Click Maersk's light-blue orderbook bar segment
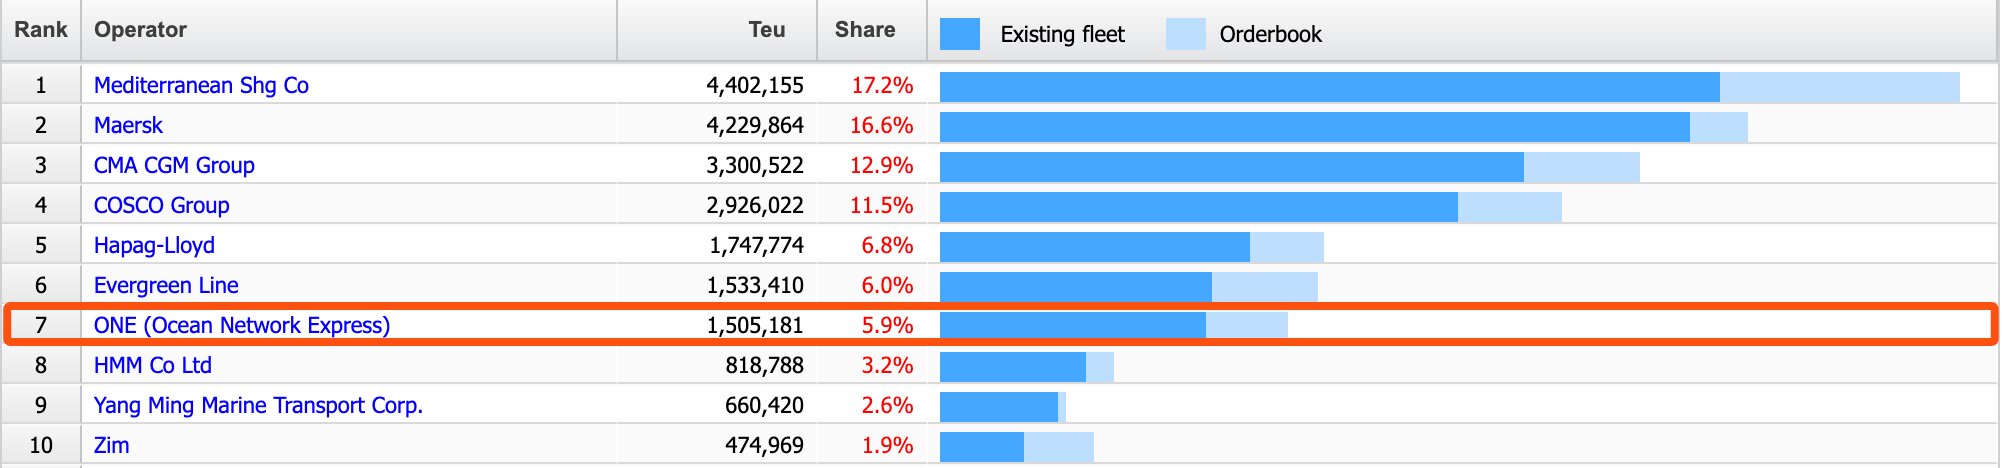2002x468 pixels. (x=1719, y=127)
